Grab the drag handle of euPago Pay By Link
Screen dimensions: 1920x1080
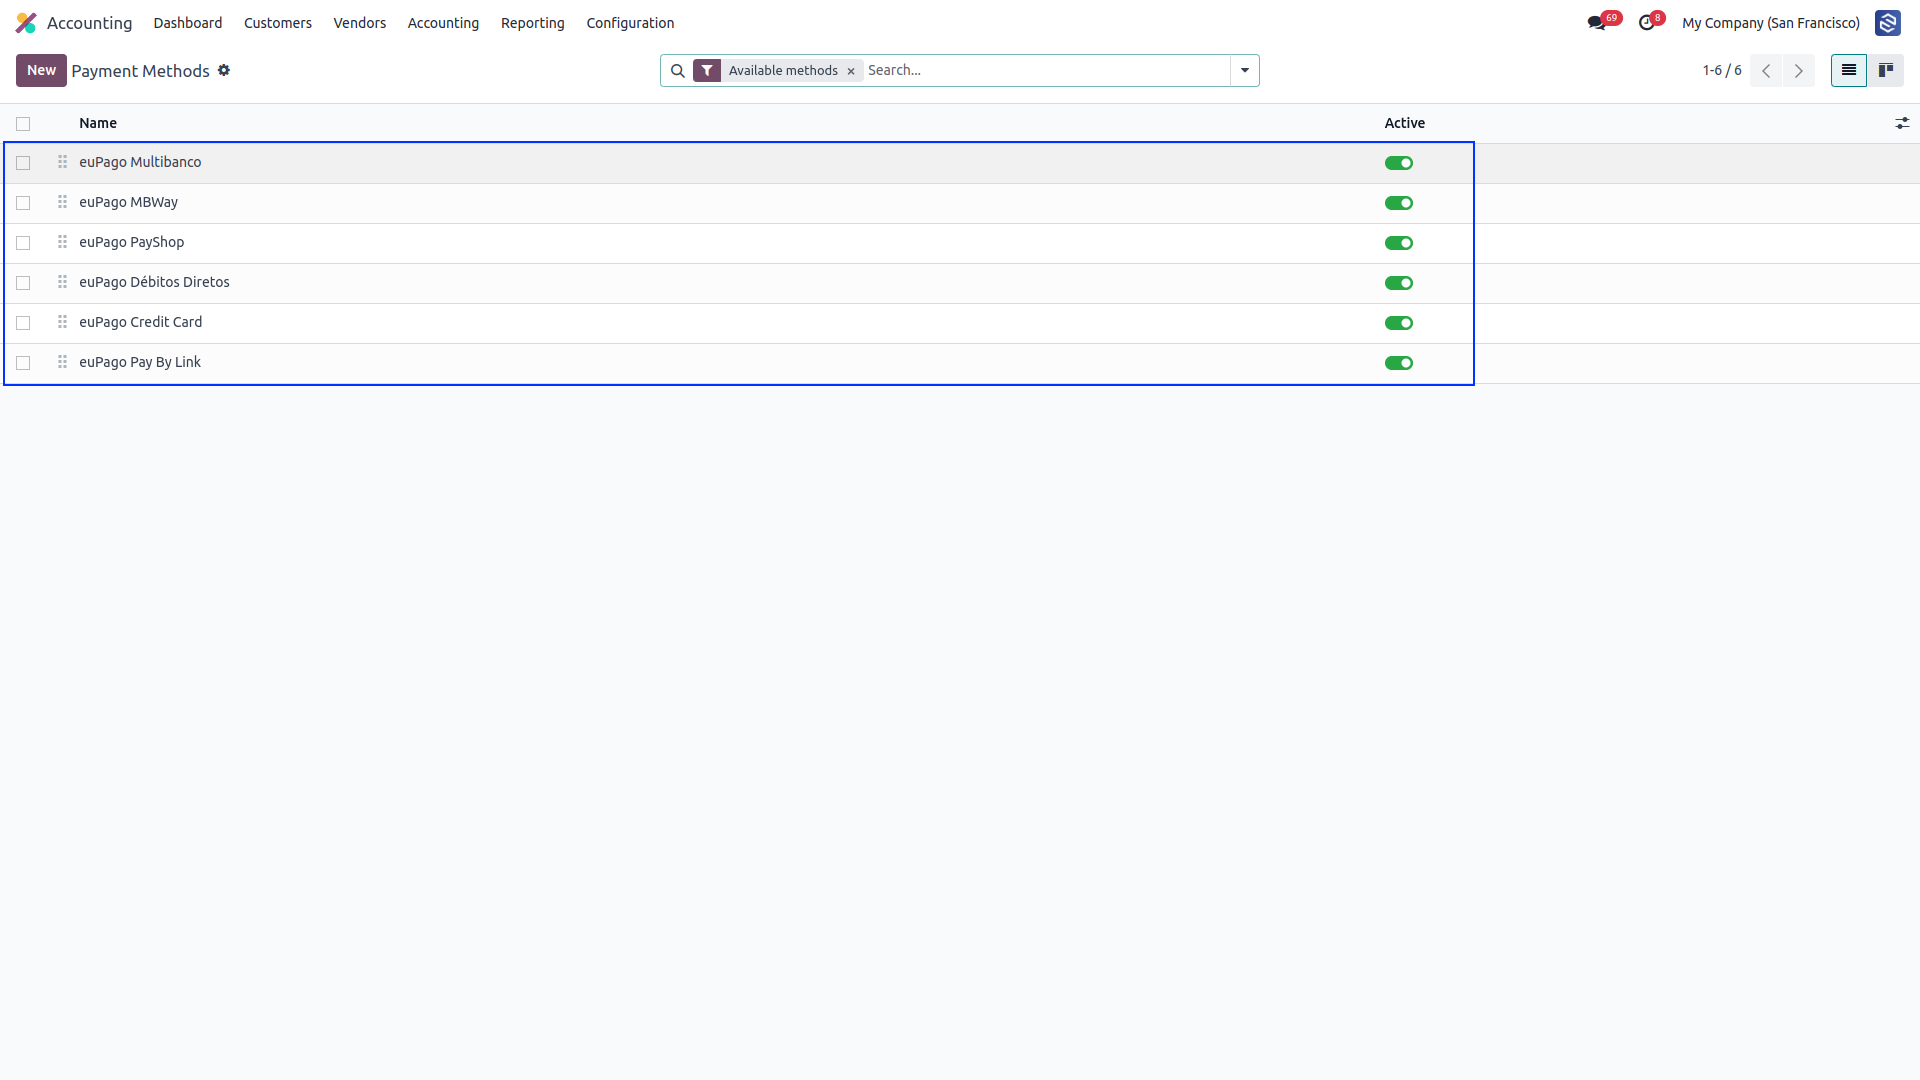pyautogui.click(x=62, y=362)
